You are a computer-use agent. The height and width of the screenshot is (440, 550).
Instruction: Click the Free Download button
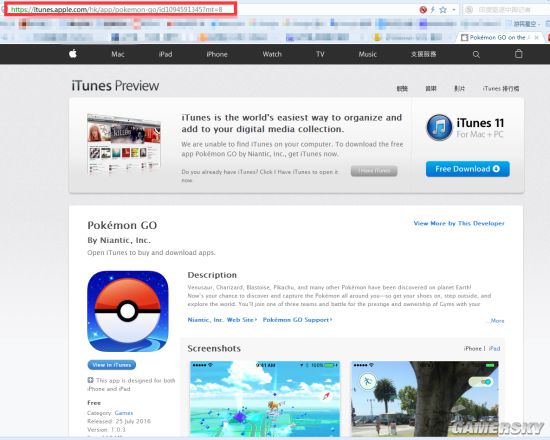point(468,169)
